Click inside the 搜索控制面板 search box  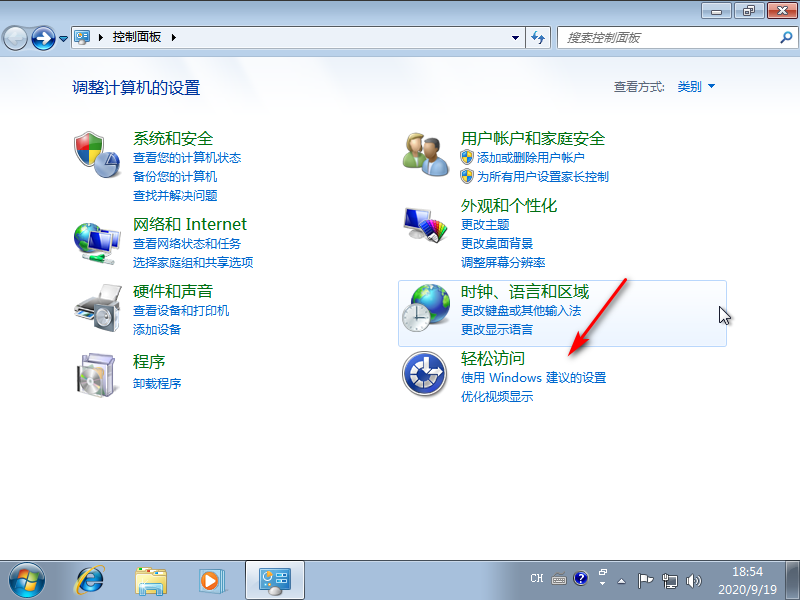click(x=670, y=37)
